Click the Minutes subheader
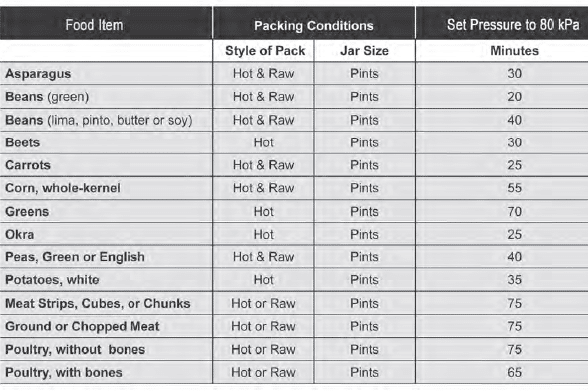 point(514,51)
